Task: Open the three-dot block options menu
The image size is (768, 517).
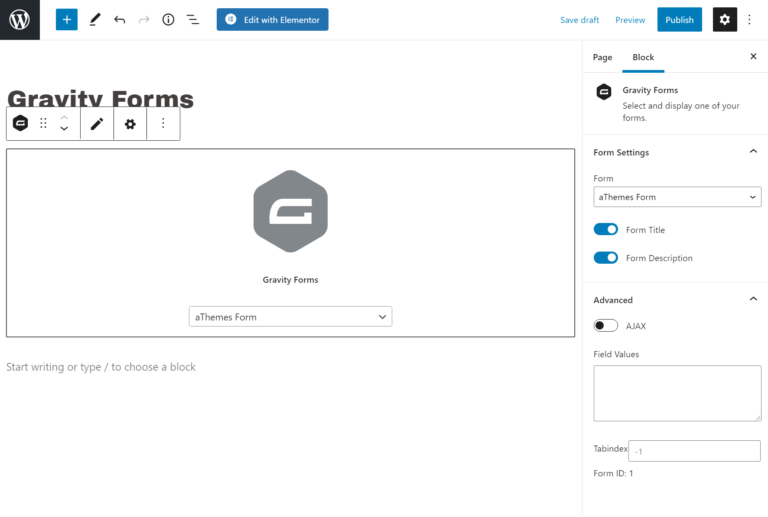Action: point(163,124)
